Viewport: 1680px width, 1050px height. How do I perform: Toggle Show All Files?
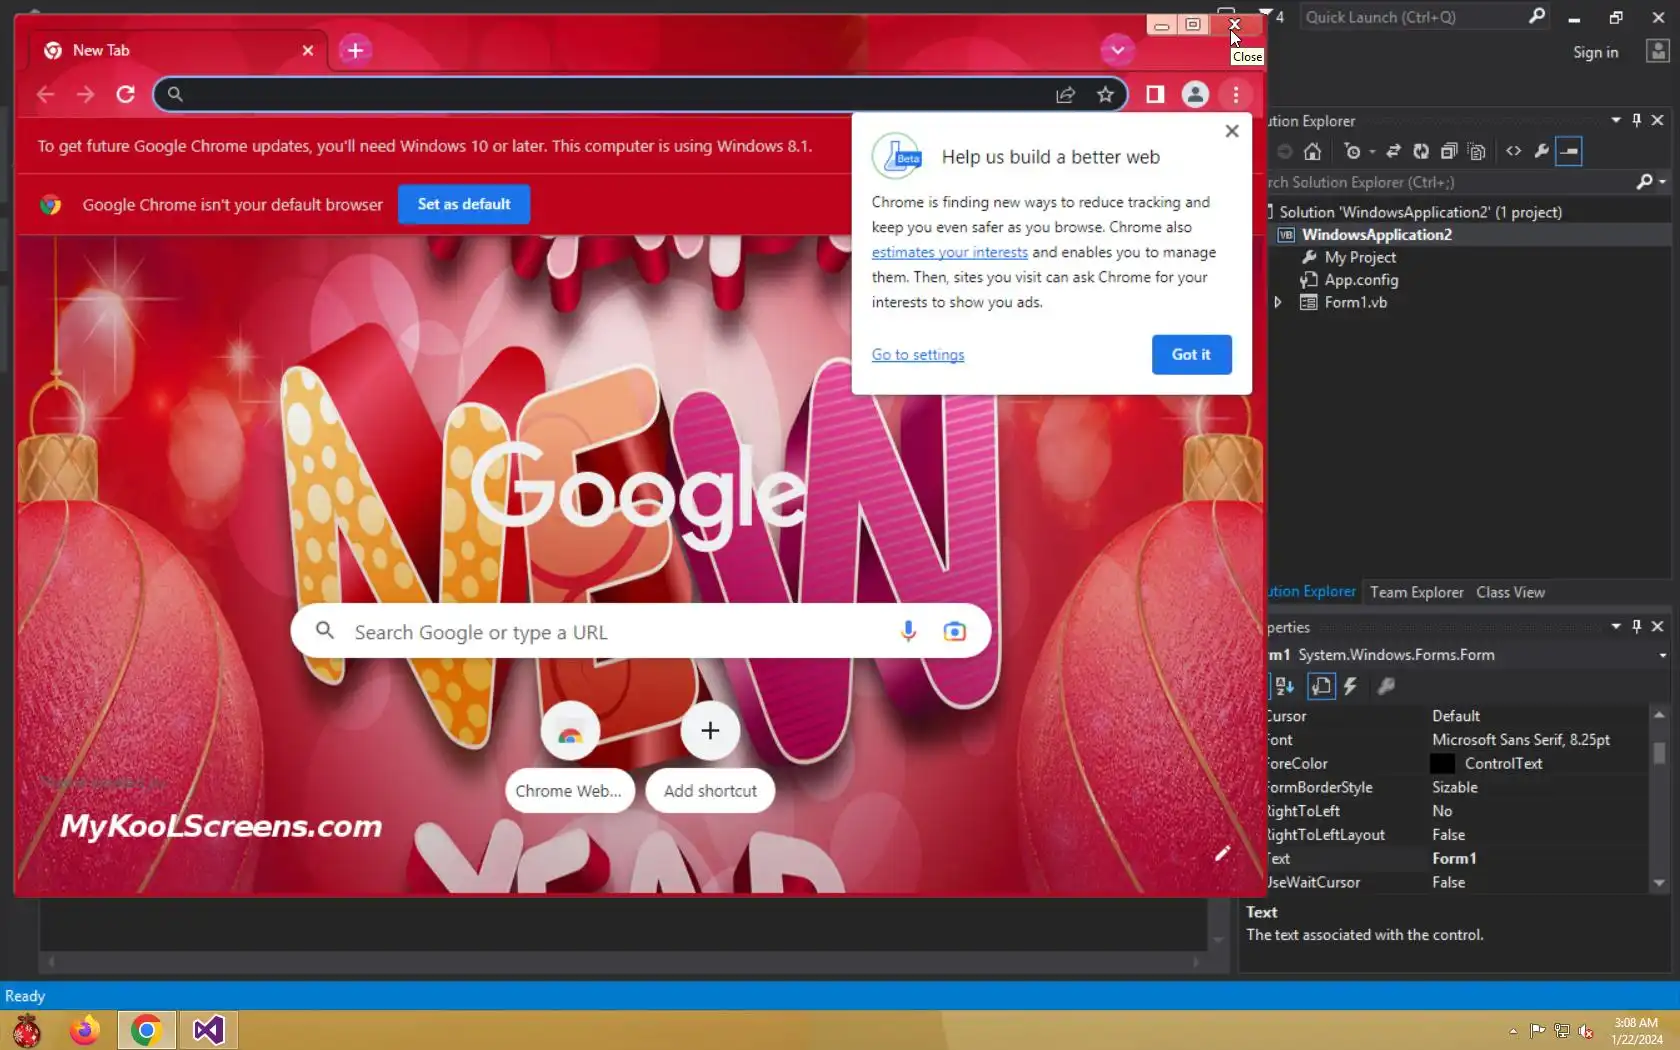(1477, 151)
